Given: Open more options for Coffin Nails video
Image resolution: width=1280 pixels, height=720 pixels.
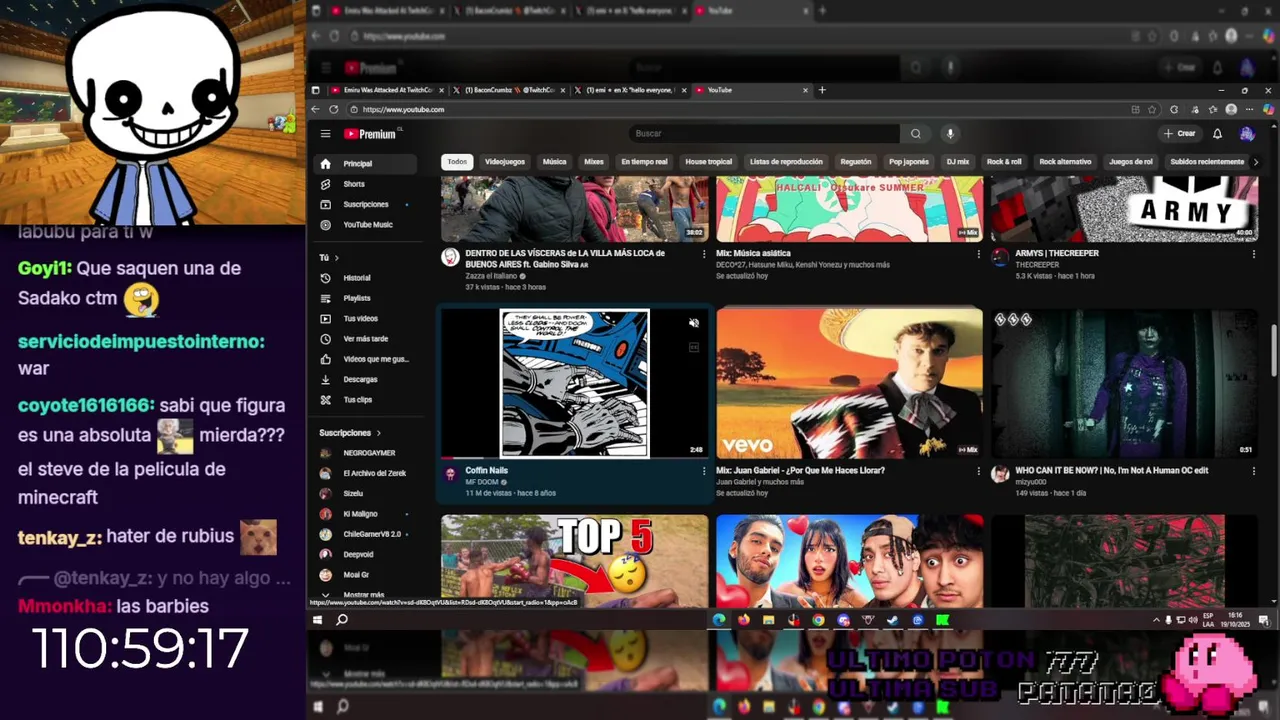Looking at the screenshot, I should pyautogui.click(x=704, y=471).
